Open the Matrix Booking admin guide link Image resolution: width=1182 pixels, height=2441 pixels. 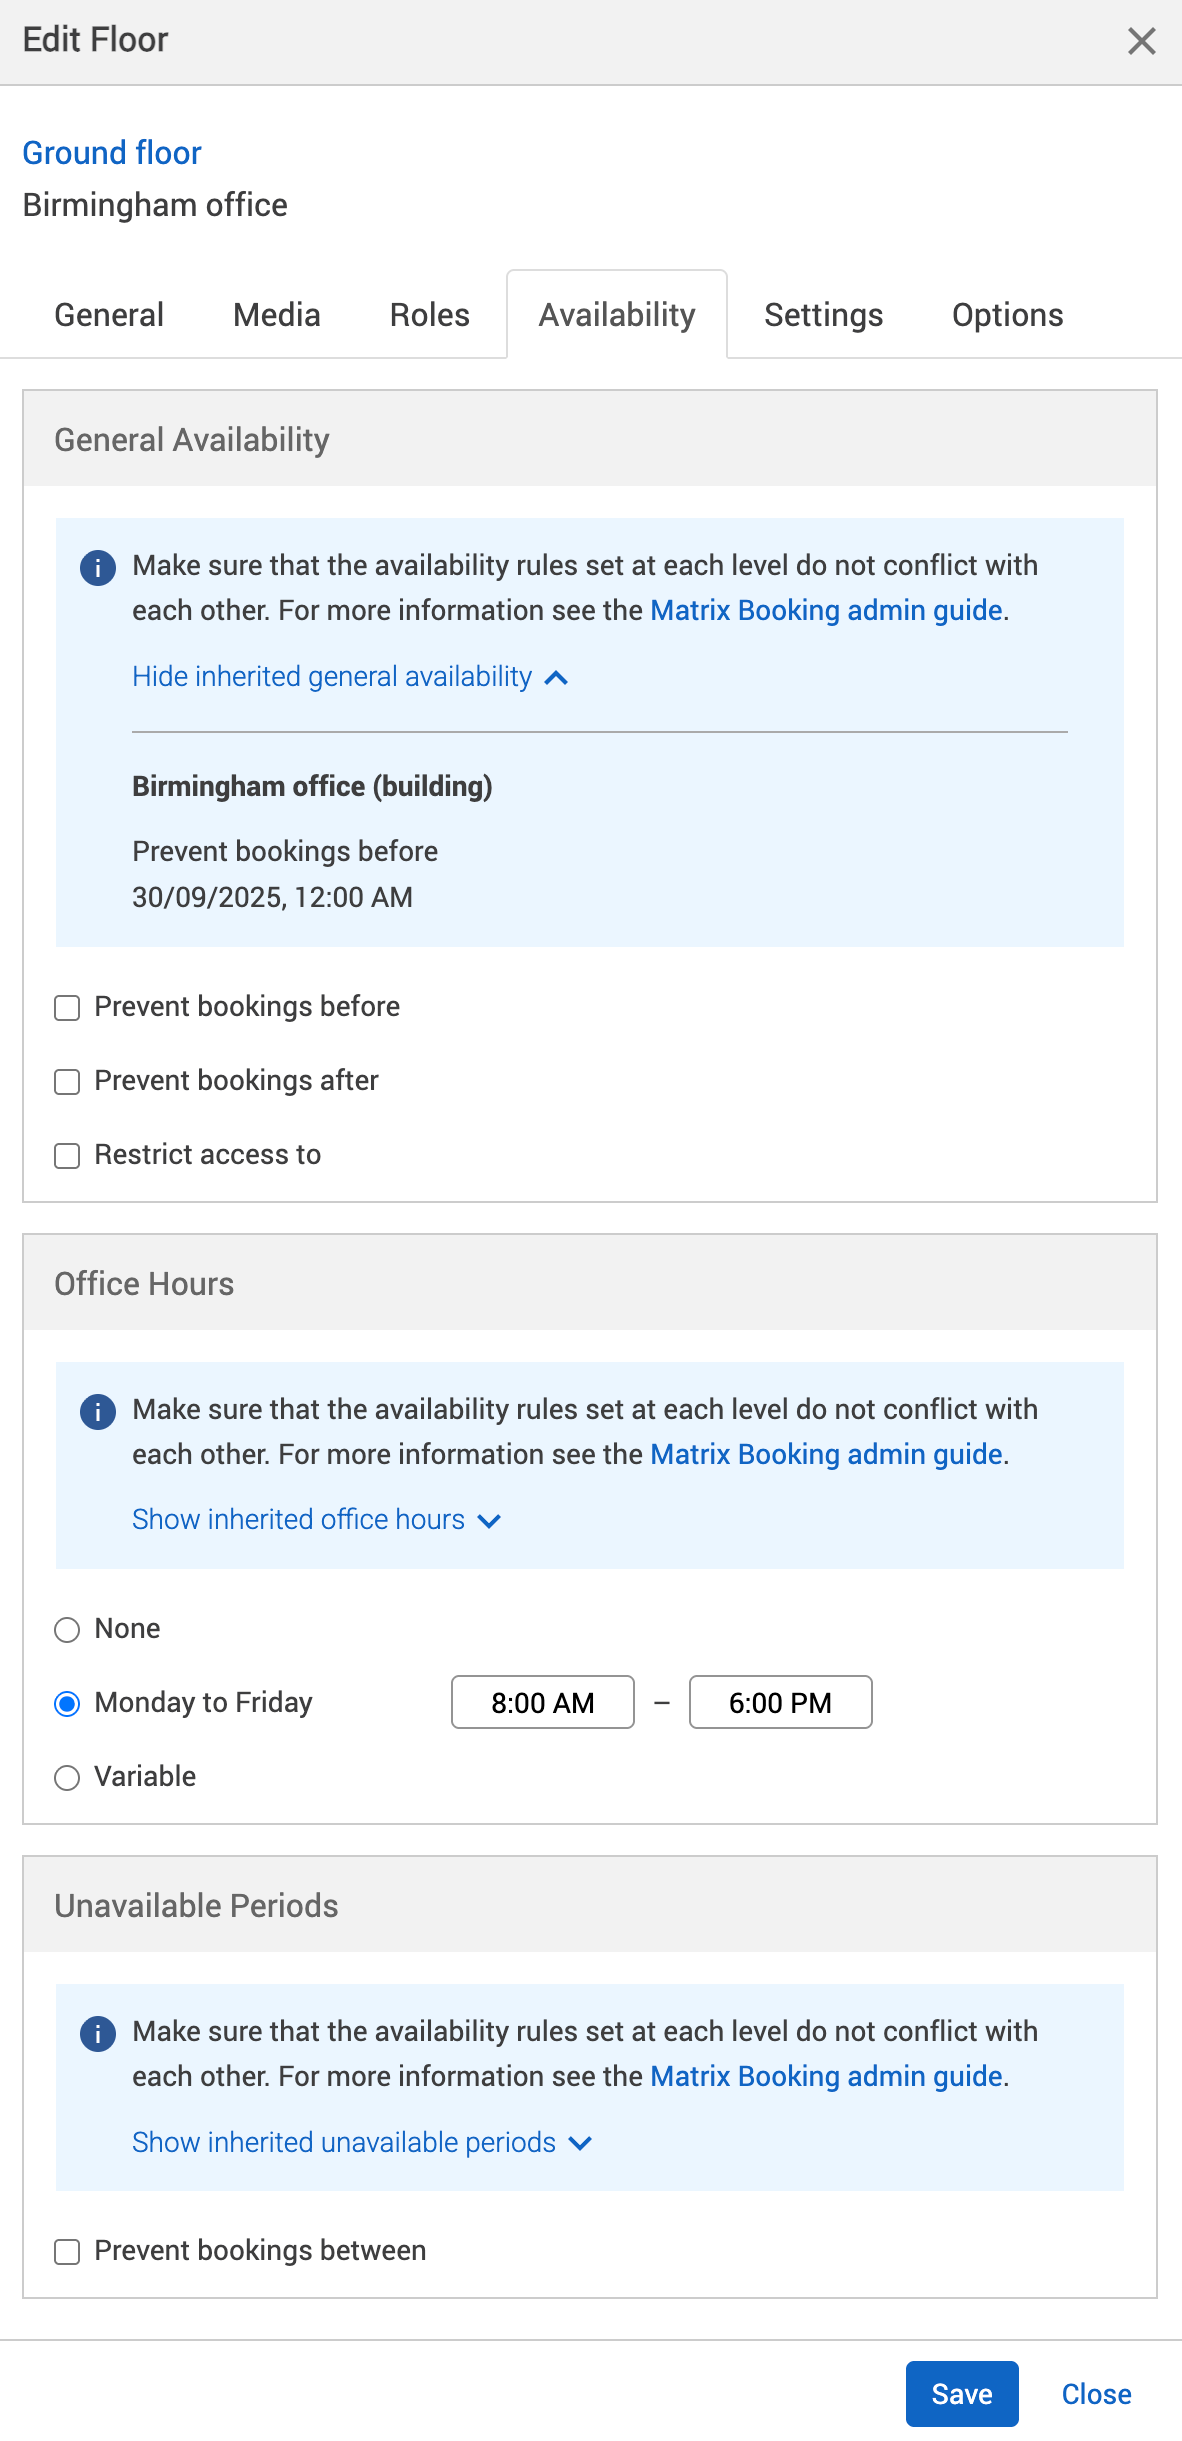826,610
